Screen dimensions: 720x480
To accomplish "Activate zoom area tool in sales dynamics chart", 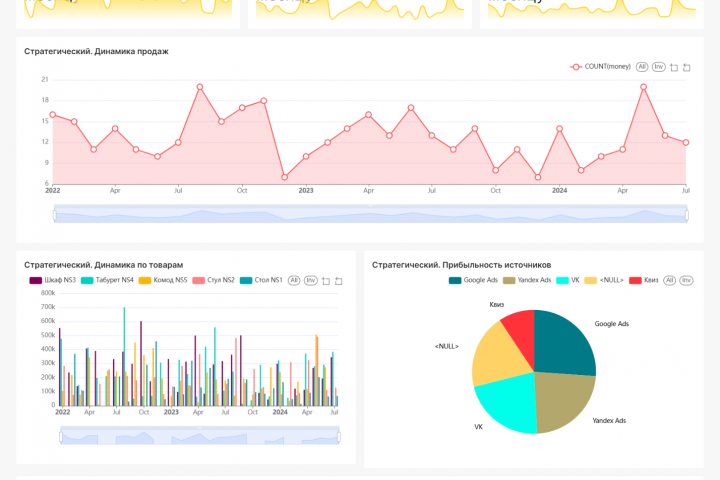I will 674,68.
